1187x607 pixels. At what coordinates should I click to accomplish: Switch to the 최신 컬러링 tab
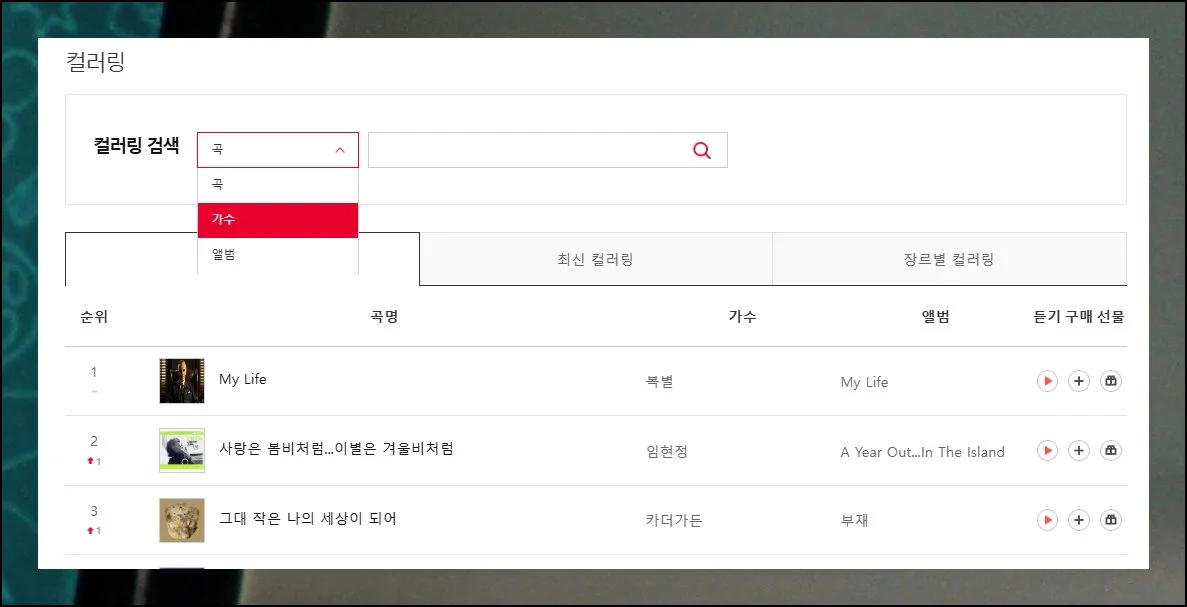point(595,260)
